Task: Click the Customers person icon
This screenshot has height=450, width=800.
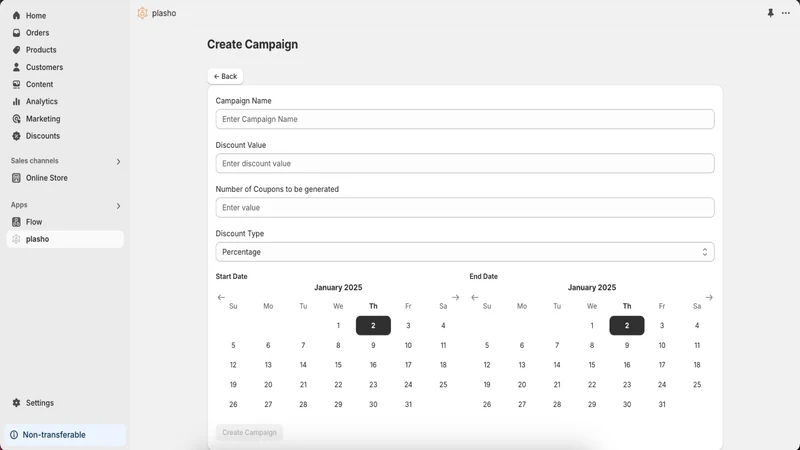Action: pos(16,67)
